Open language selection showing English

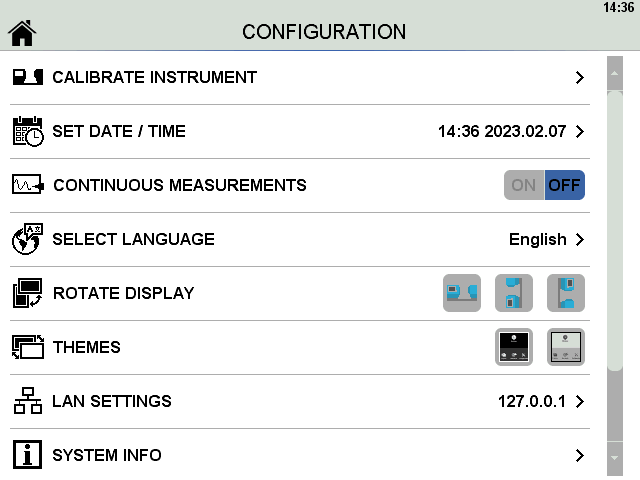[x=546, y=239]
